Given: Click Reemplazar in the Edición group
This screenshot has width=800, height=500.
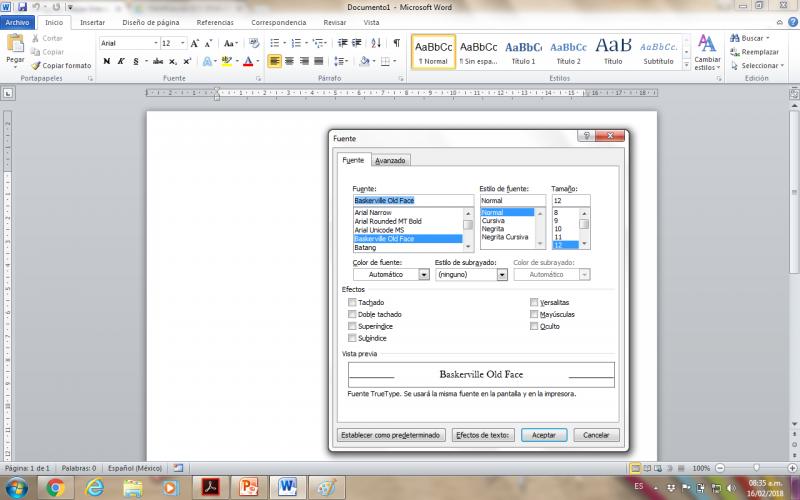Looking at the screenshot, I should [x=755, y=52].
